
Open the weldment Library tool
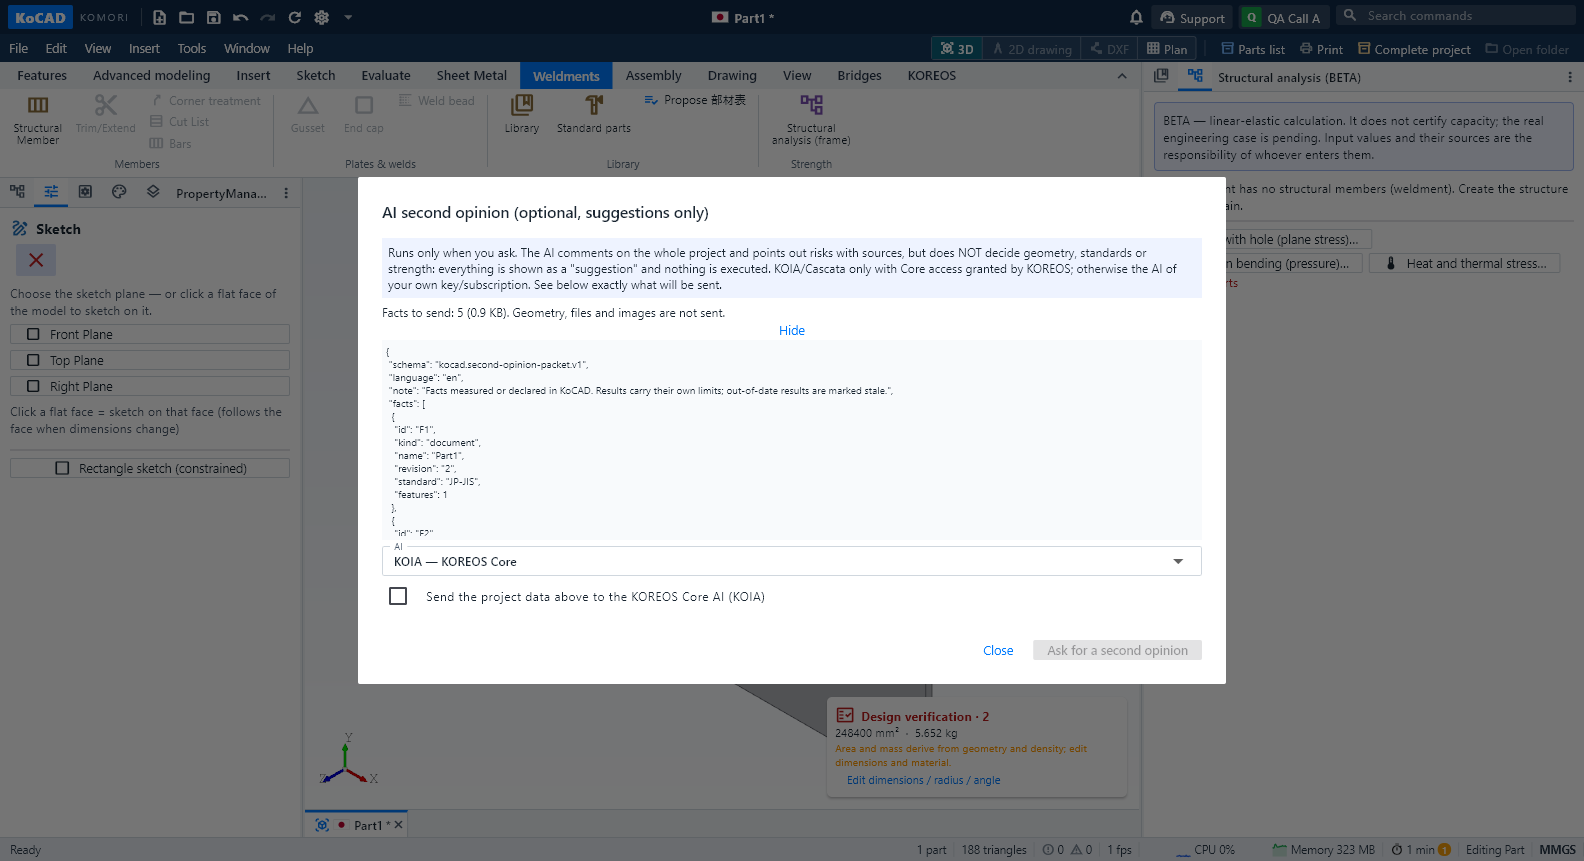pos(522,114)
